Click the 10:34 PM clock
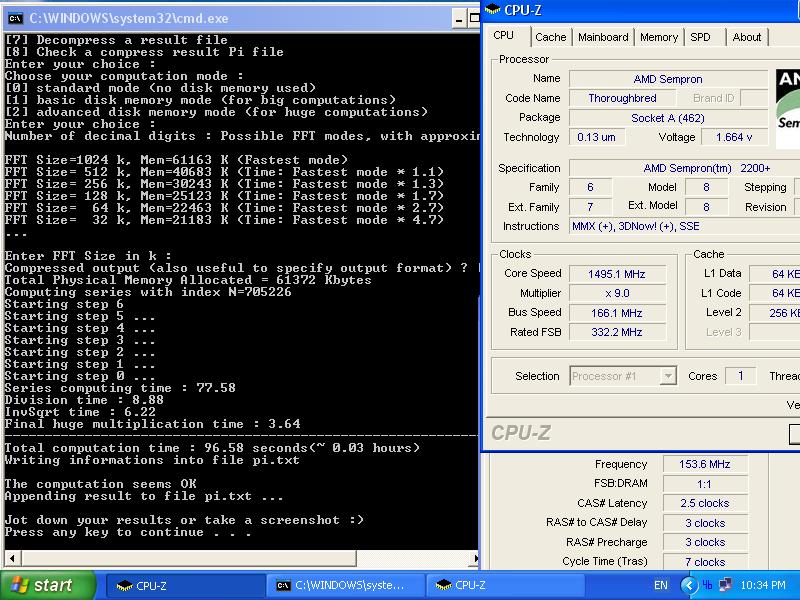The width and height of the screenshot is (800, 600). pyautogui.click(x=763, y=585)
